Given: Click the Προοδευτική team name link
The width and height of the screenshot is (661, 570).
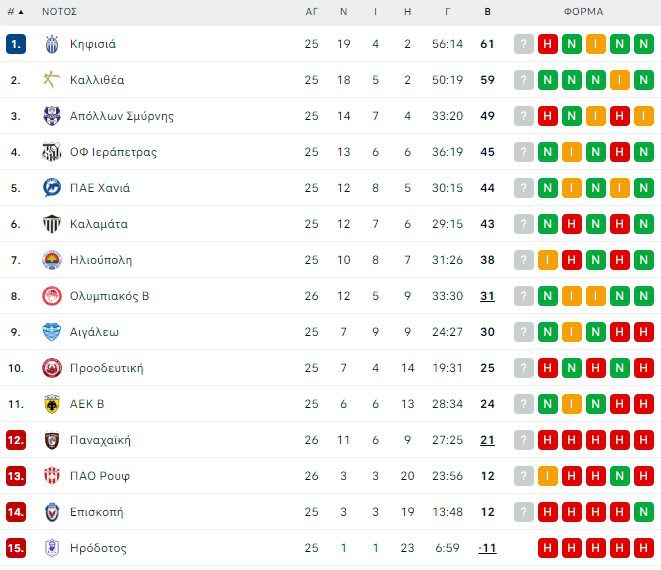Looking at the screenshot, I should click(x=106, y=368).
